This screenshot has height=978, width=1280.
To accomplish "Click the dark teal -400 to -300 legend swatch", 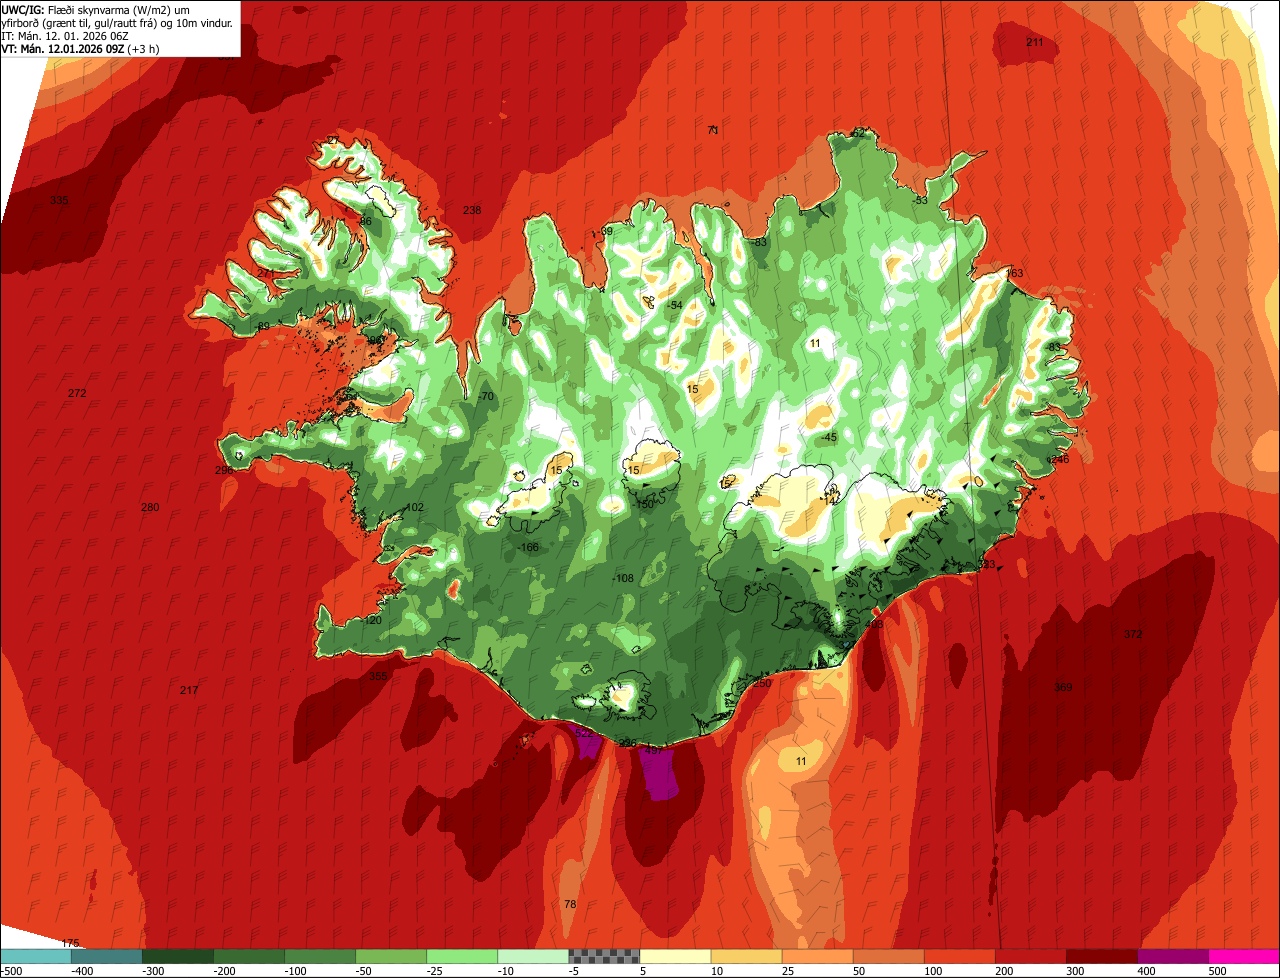I will point(107,956).
